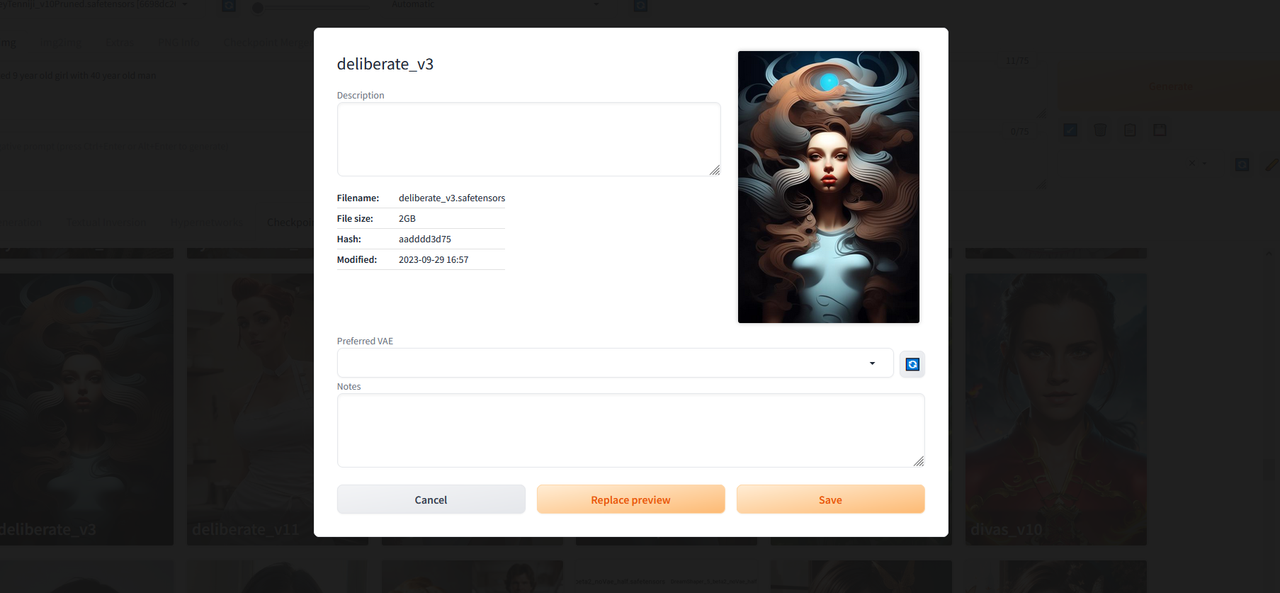Select the divas_v10 checkpoint card
Image resolution: width=1280 pixels, height=593 pixels.
point(1055,409)
